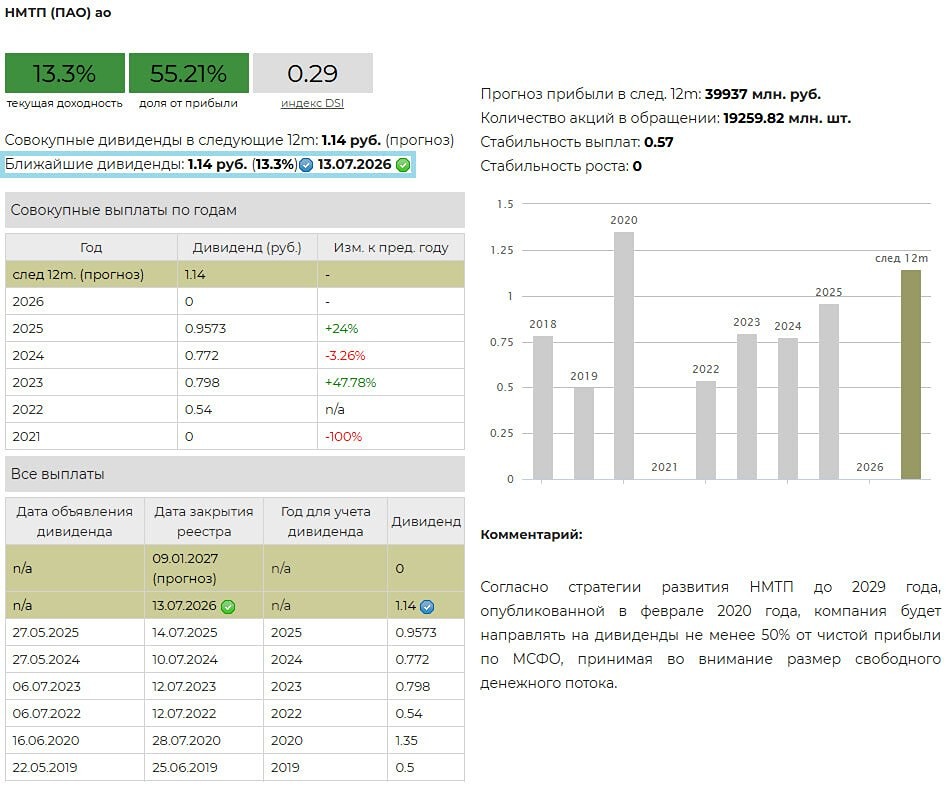The height and width of the screenshot is (791, 951).
Task: Click the 2022 chart bar
Action: click(706, 430)
